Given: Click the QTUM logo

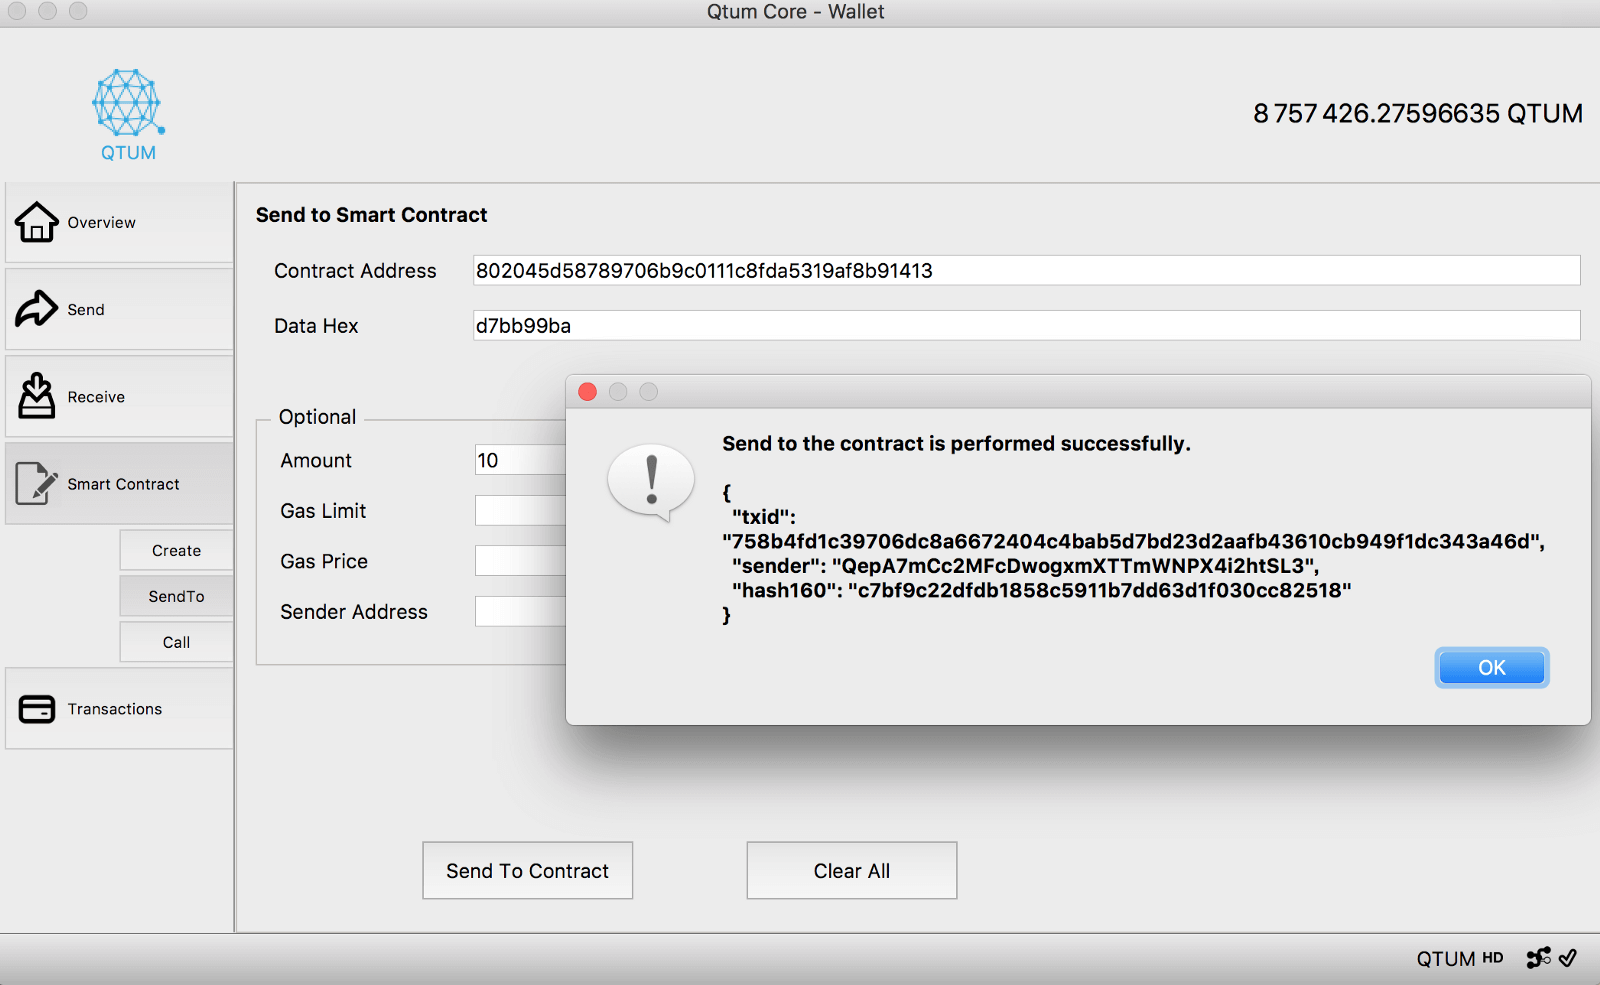Looking at the screenshot, I should tap(128, 114).
